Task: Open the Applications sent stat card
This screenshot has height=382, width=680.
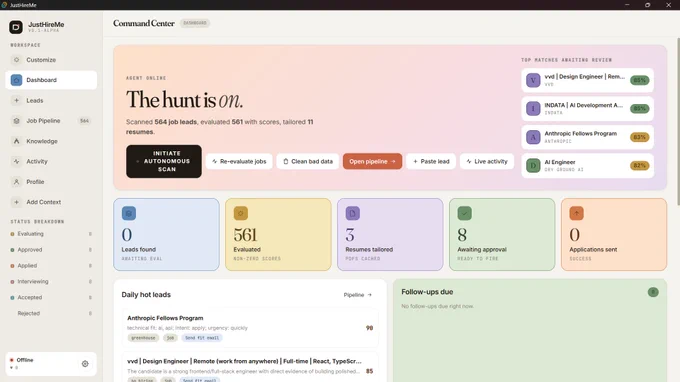Action: click(x=614, y=235)
